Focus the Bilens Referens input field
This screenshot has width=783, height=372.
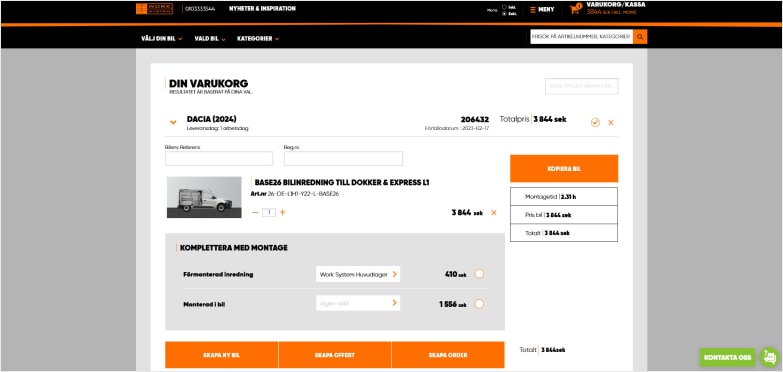coord(219,159)
